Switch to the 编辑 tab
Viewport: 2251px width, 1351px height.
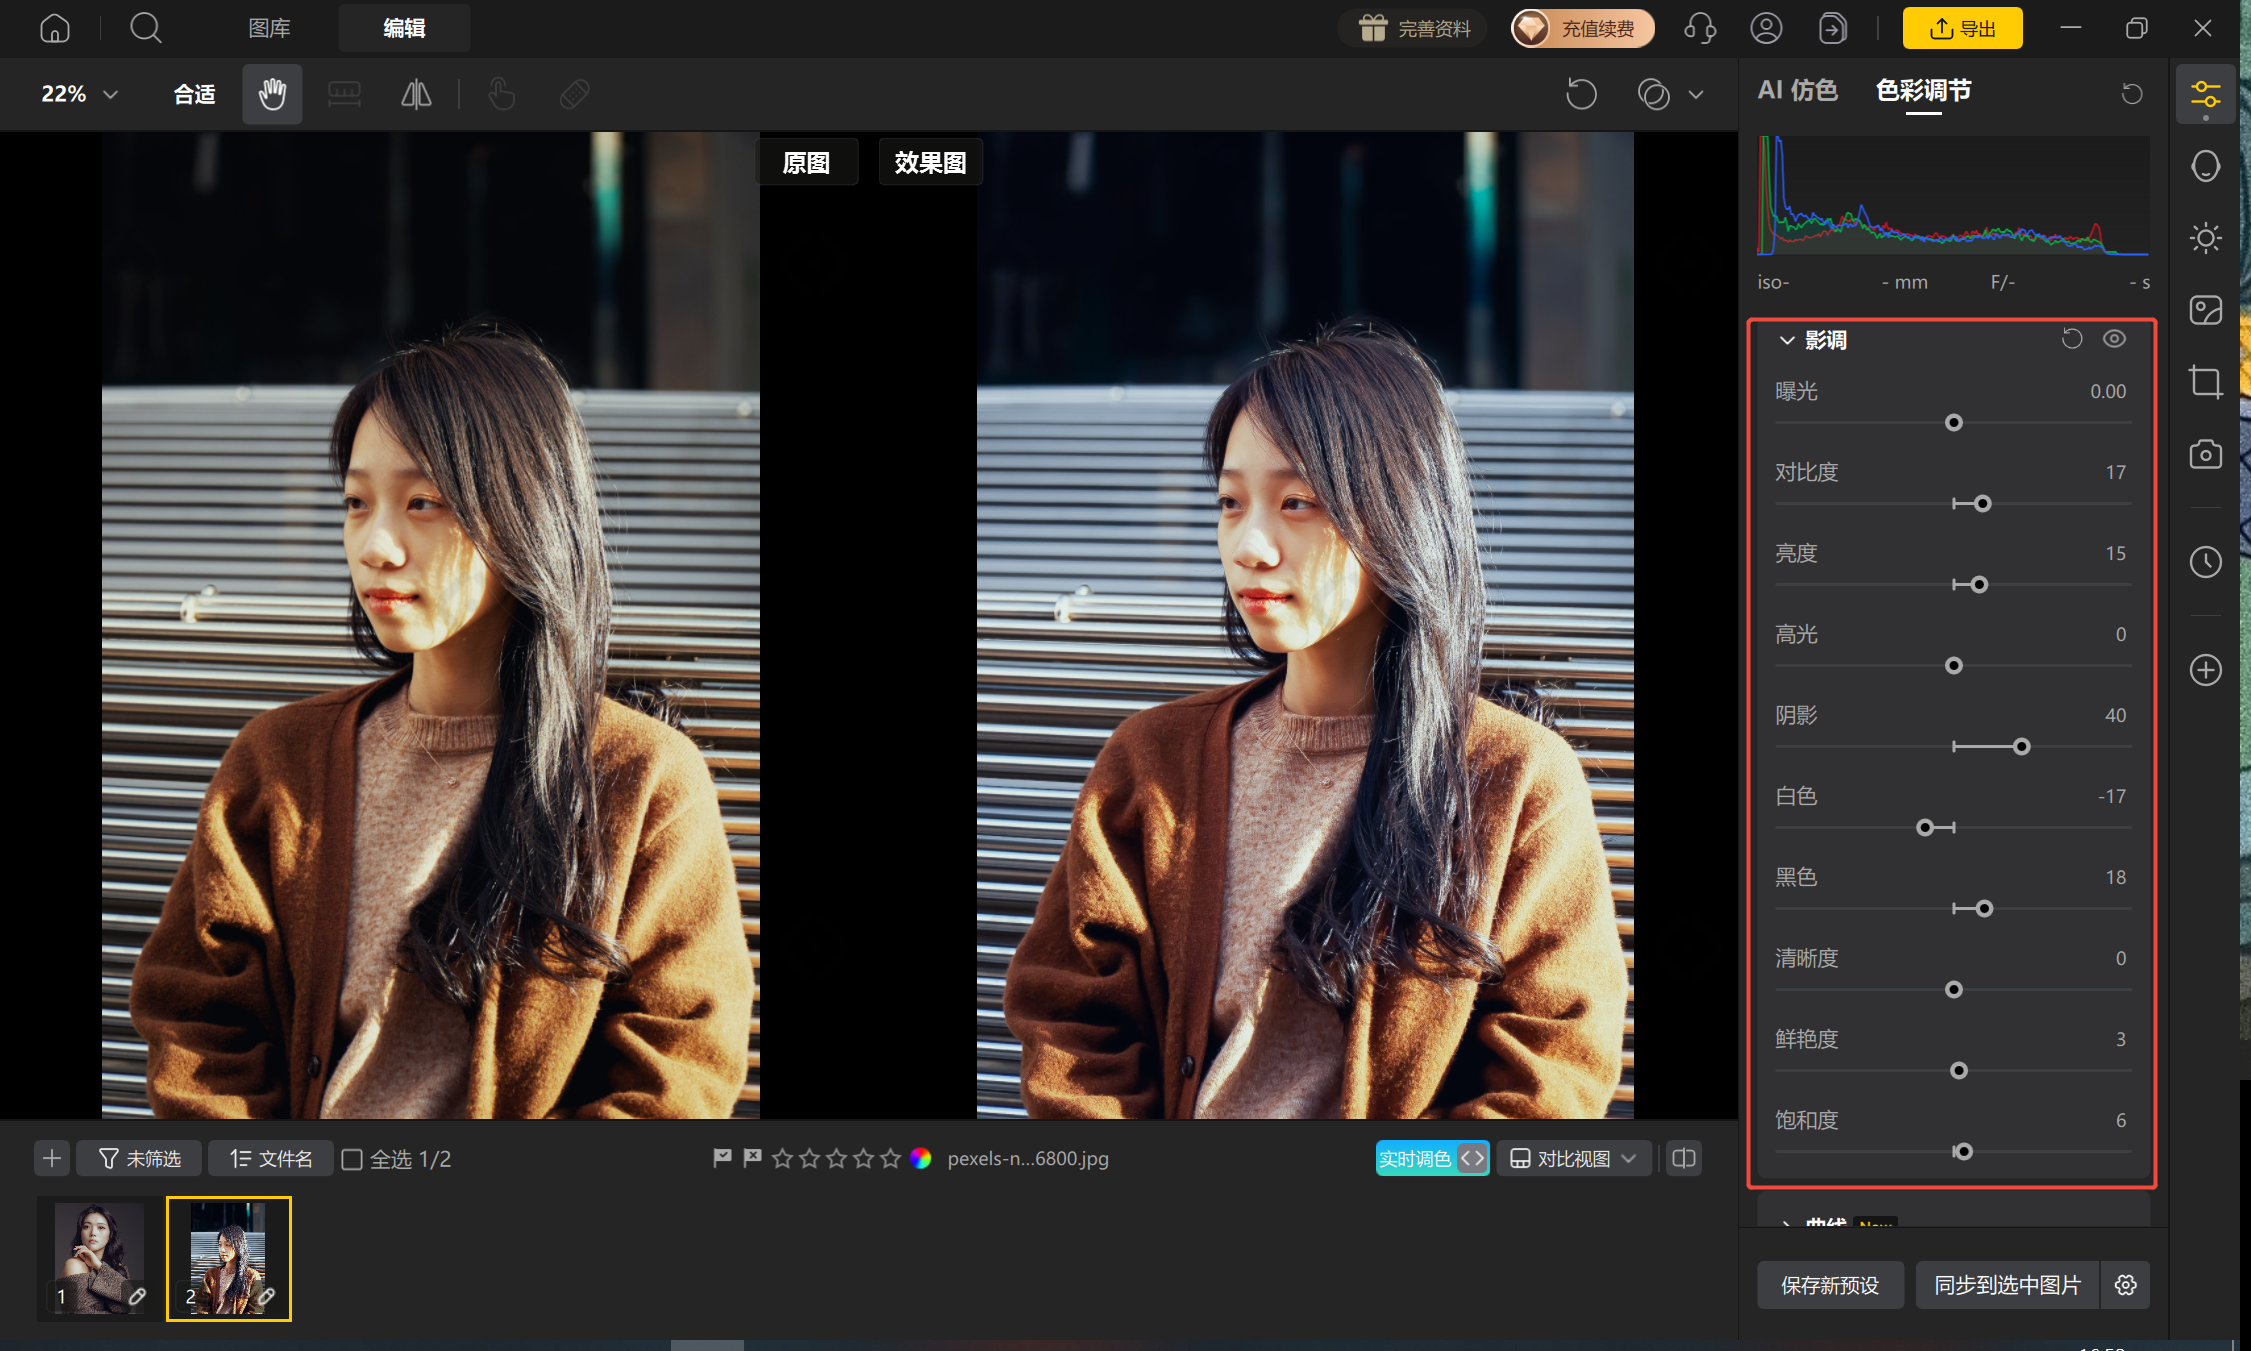pos(404,28)
